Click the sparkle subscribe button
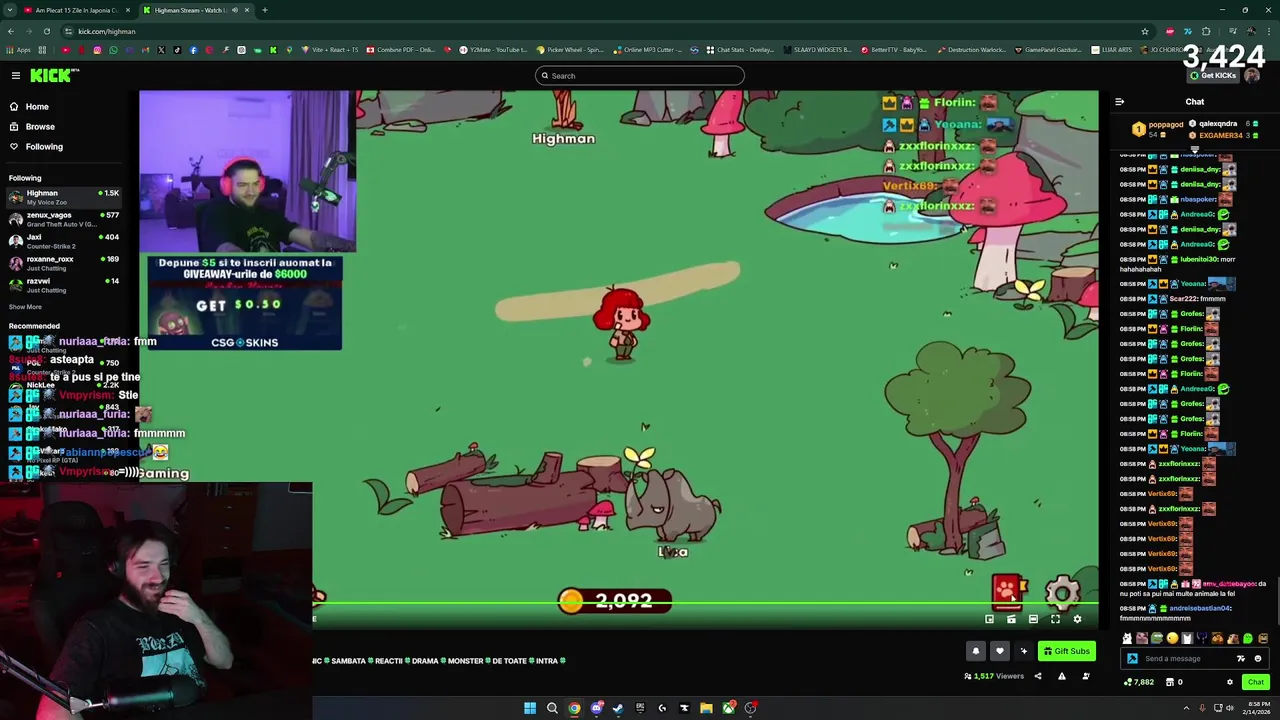This screenshot has height=720, width=1280. (1023, 652)
